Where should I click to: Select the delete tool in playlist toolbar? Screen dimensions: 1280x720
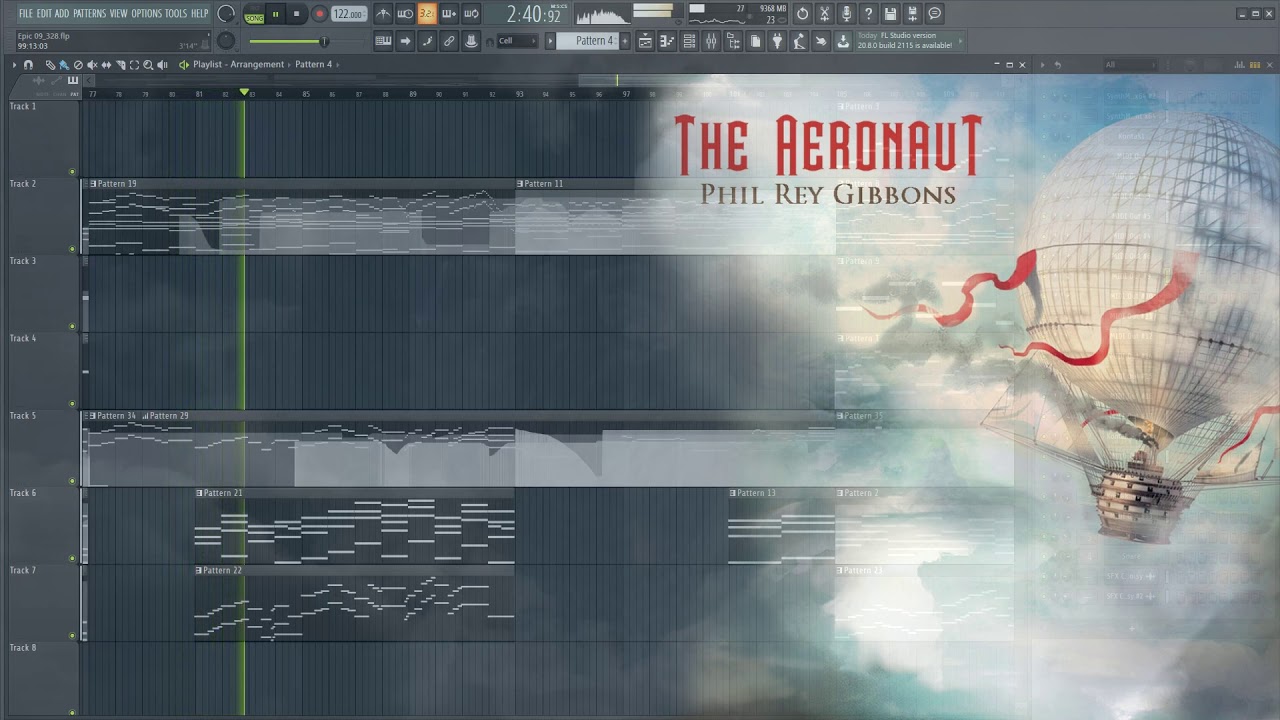tap(78, 65)
